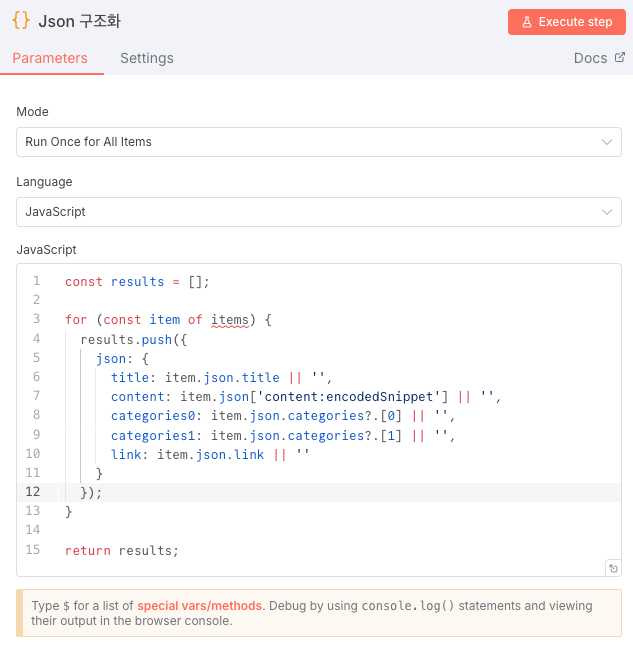Click the 'title: item.json.title' code line
The image size is (633, 650).
(x=222, y=378)
